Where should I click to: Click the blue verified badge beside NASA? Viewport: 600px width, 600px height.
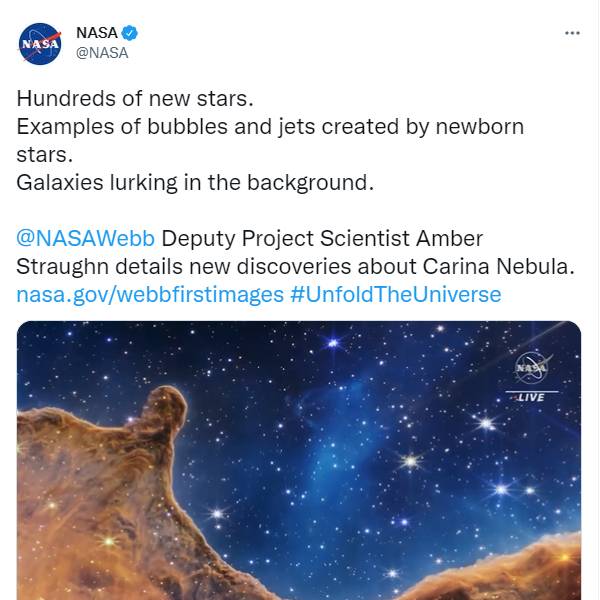pos(130,33)
